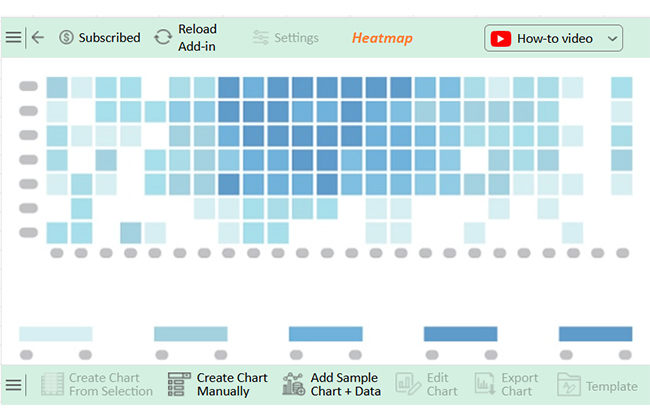Screen dimensions: 650x420
Task: Open the bottom hamburger menu
Action: (x=13, y=385)
